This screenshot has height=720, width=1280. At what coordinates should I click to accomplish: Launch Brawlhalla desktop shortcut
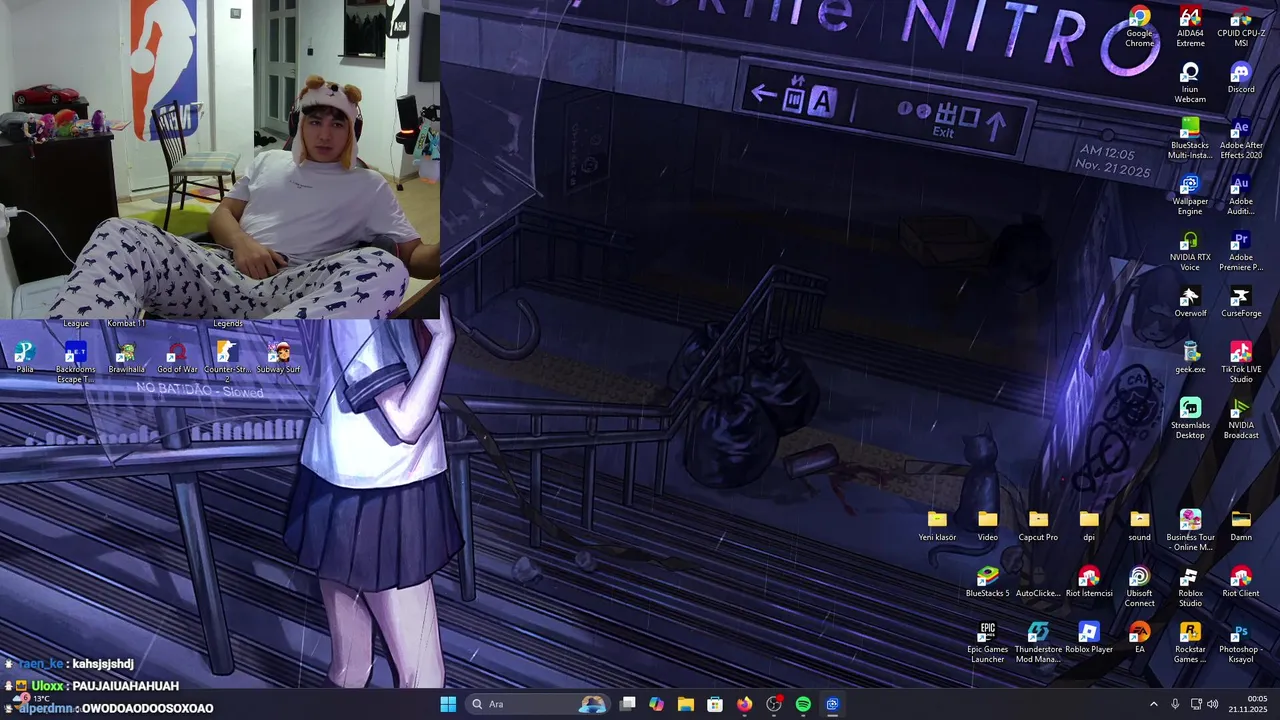point(126,358)
